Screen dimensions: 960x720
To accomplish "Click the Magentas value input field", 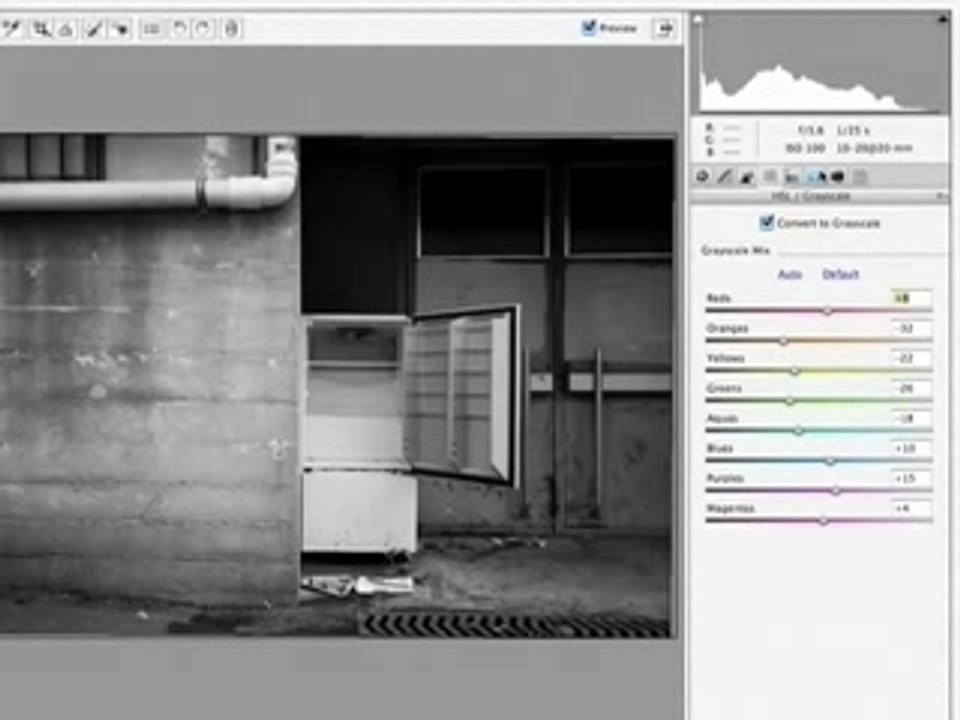I will pyautogui.click(x=912, y=508).
